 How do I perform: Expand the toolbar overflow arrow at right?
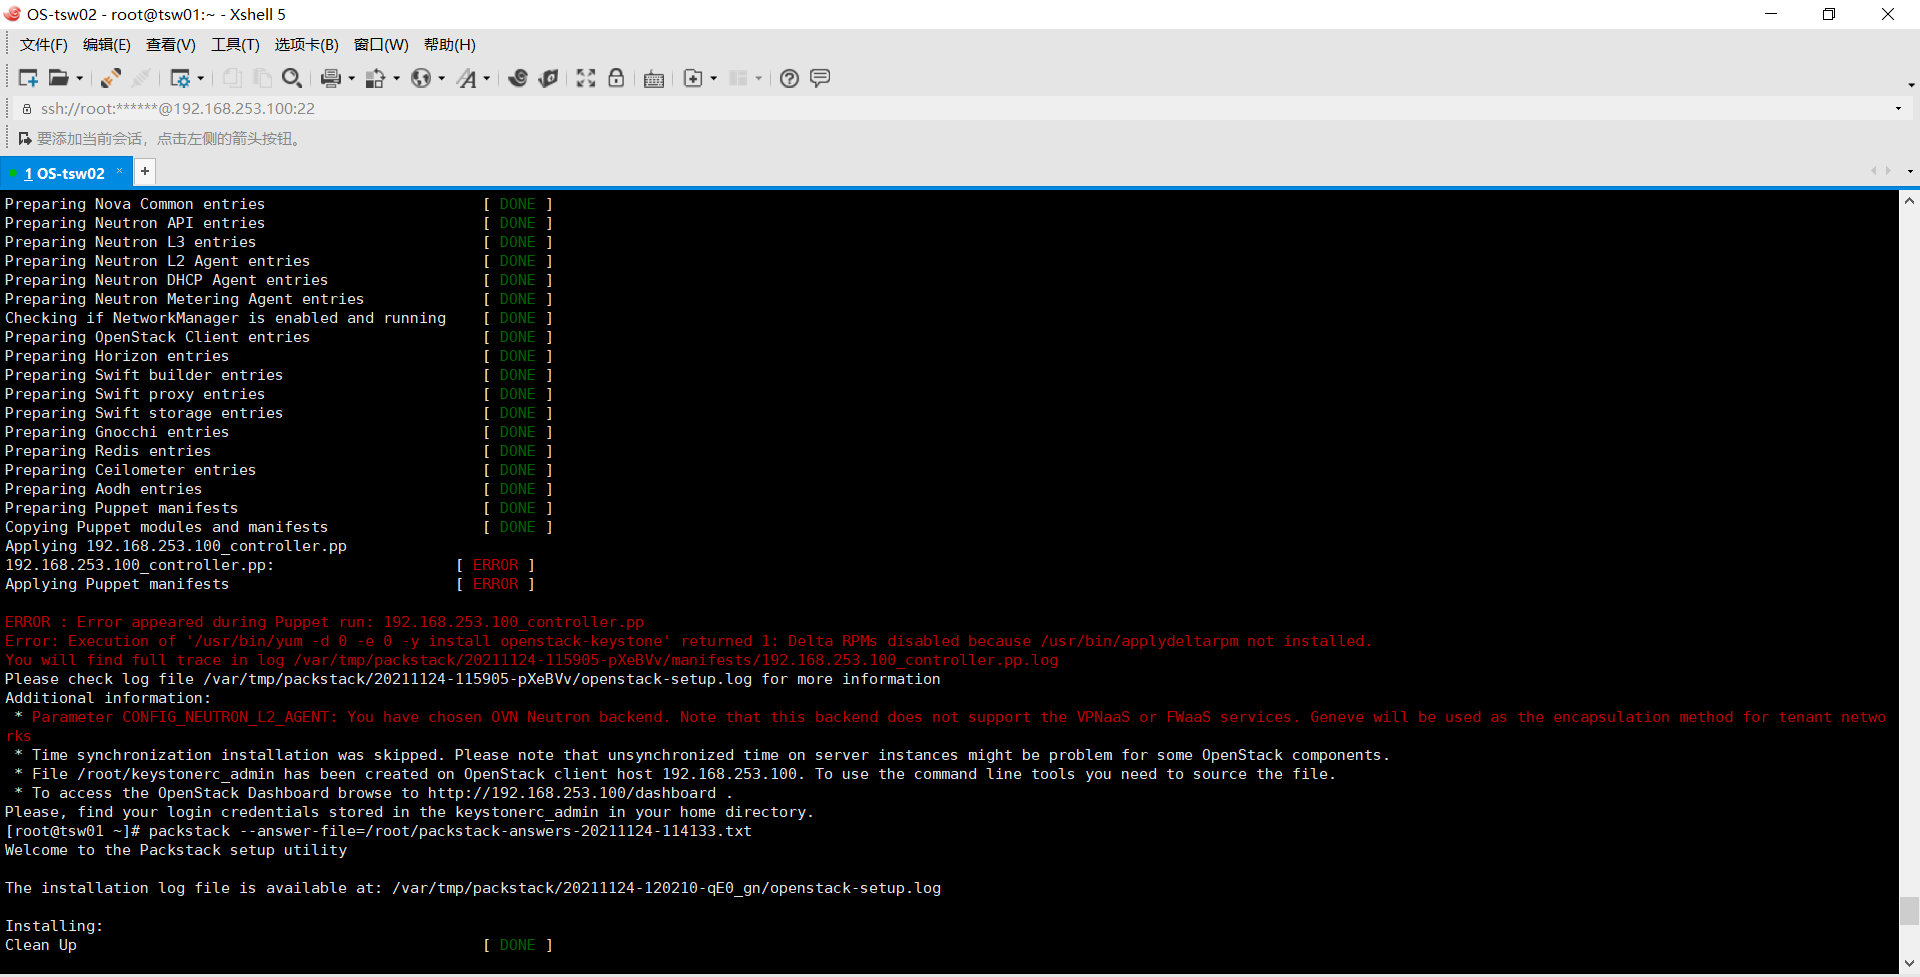(x=1911, y=84)
